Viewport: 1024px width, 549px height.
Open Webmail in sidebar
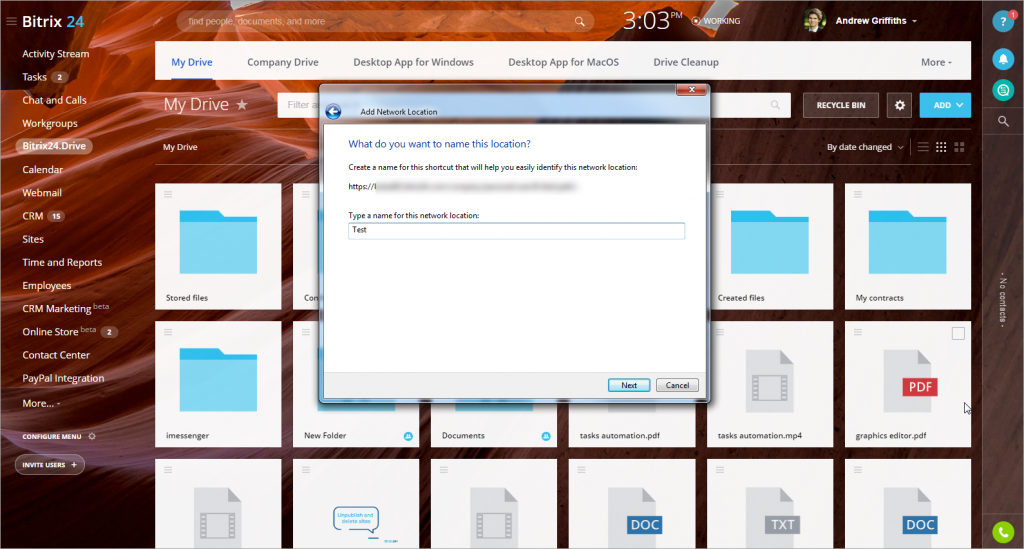coord(42,193)
